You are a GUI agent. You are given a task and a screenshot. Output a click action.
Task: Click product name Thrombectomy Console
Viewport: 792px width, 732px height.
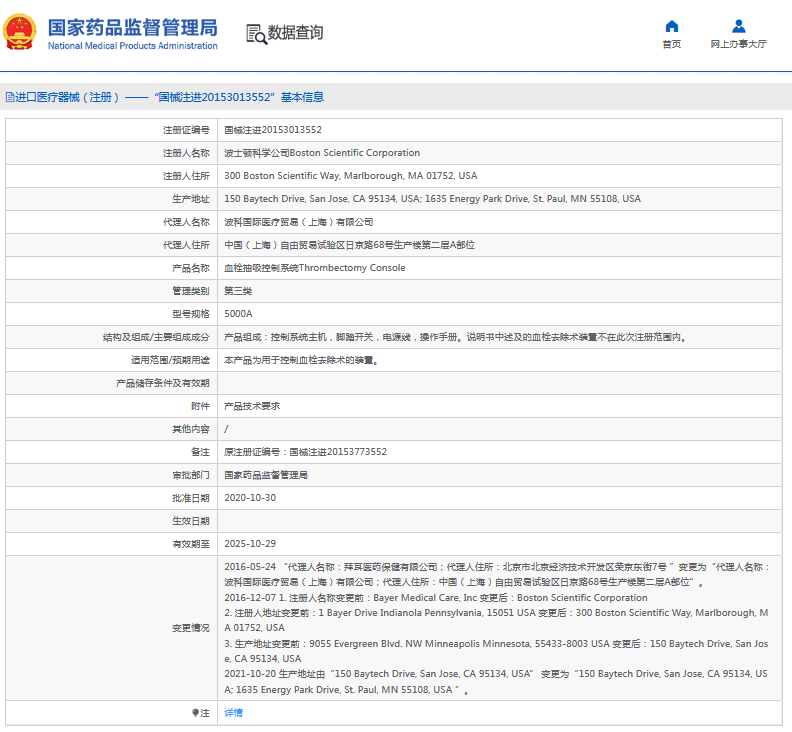click(x=315, y=268)
